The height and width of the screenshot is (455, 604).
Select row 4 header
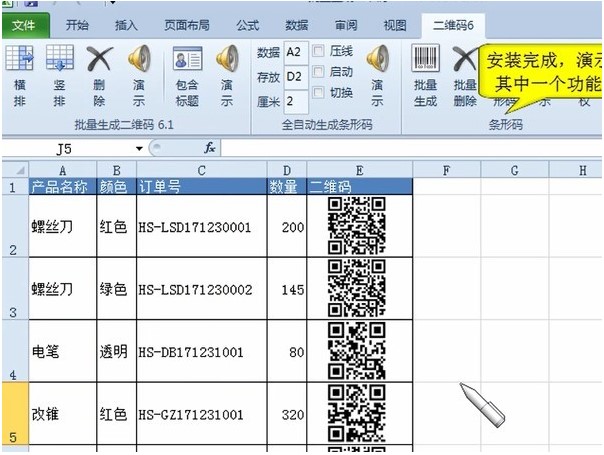pos(15,351)
